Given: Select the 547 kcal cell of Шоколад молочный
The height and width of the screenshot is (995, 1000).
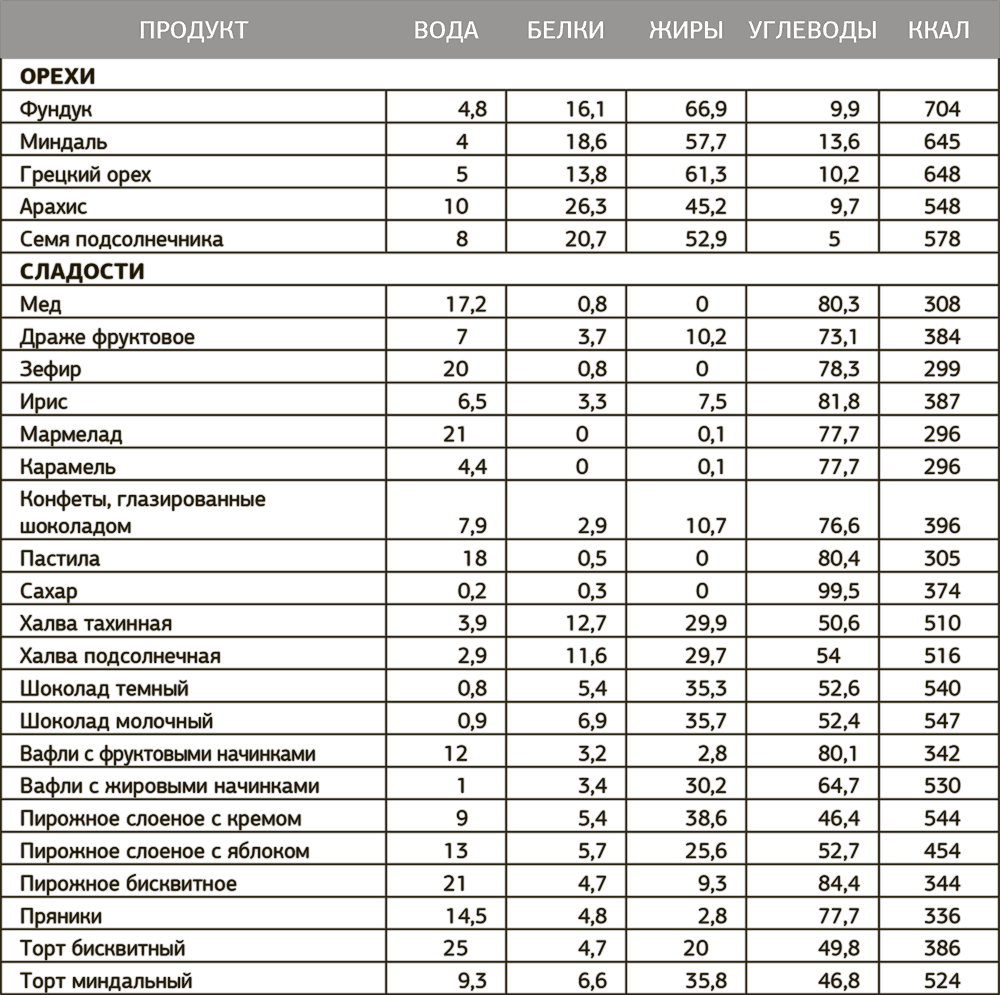Looking at the screenshot, I should point(942,721).
